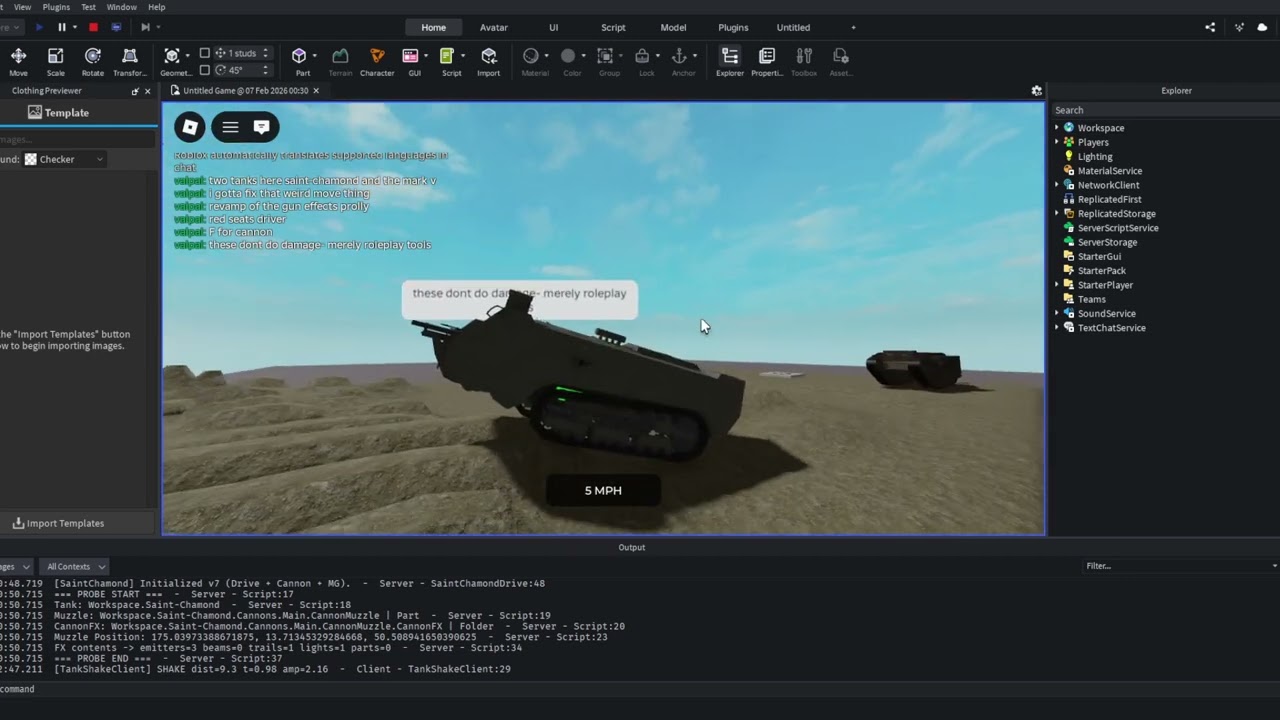Close the Untitled Game document tab
The height and width of the screenshot is (720, 1280).
tap(316, 90)
